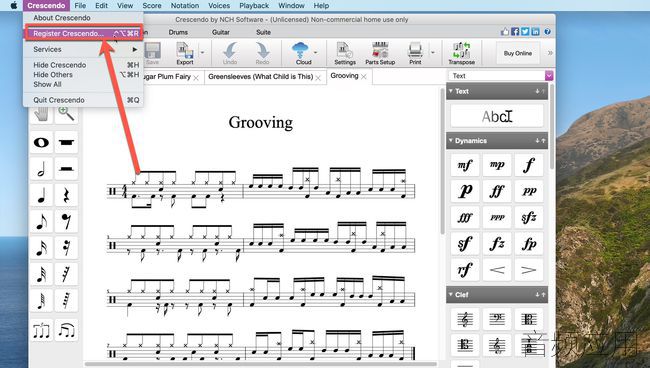Viewport: 650px width, 368px height.
Task: Select sforzando sfz dynamic
Action: point(529,217)
